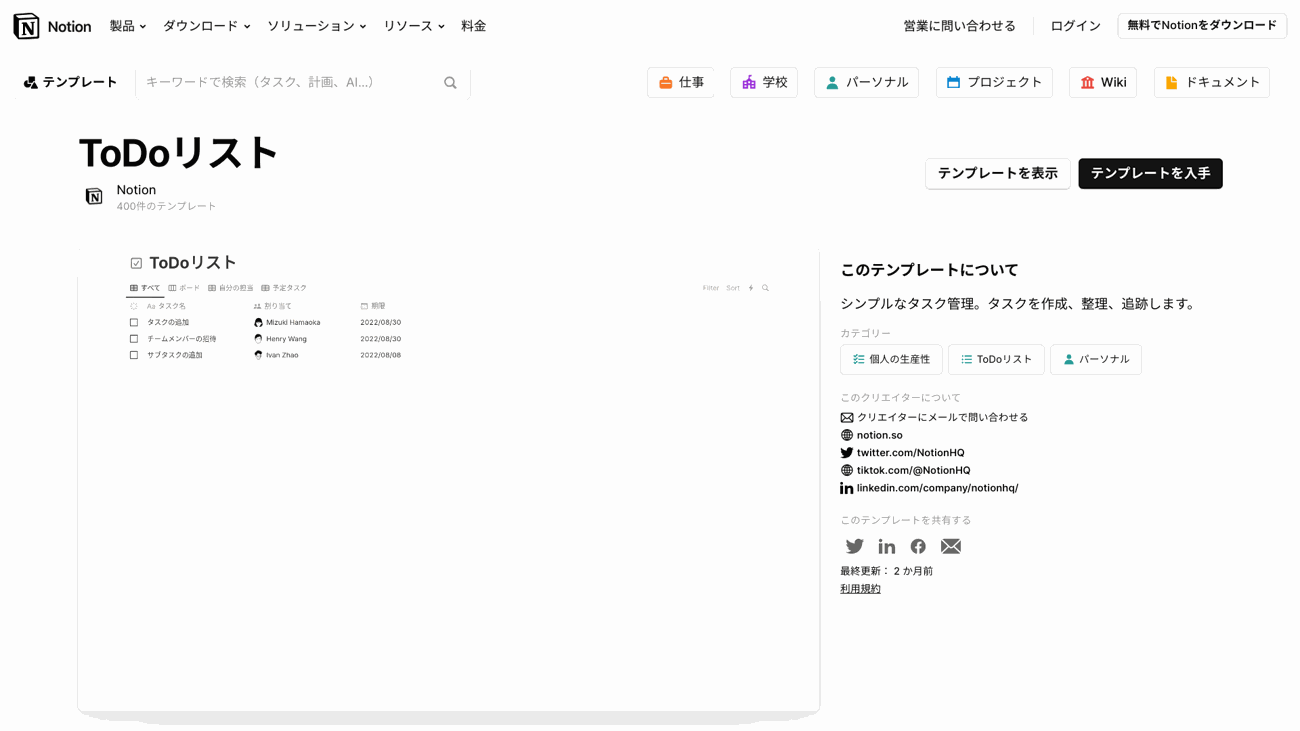Screen dimensions: 1300x731
Task: Click 割り当て column header in preview
Action: tap(272, 306)
